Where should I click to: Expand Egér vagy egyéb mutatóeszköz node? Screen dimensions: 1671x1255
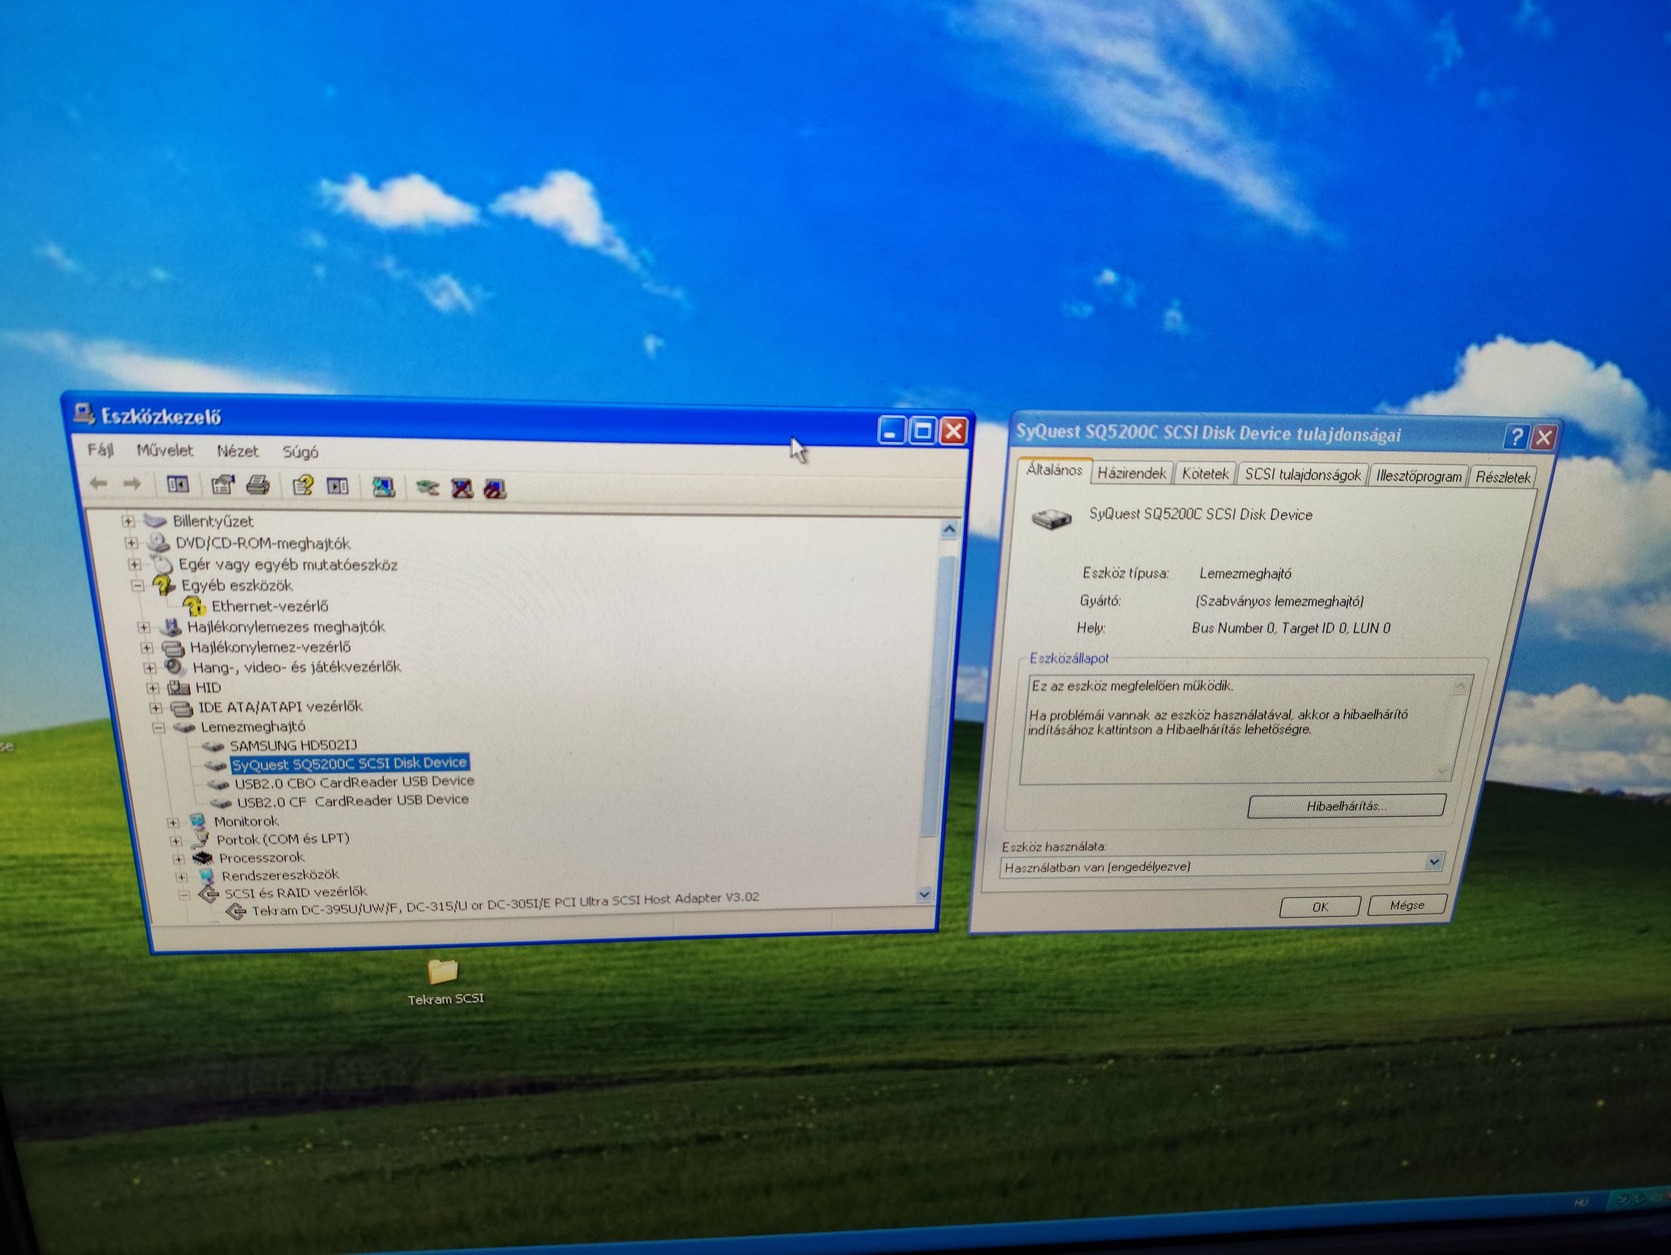pos(134,565)
